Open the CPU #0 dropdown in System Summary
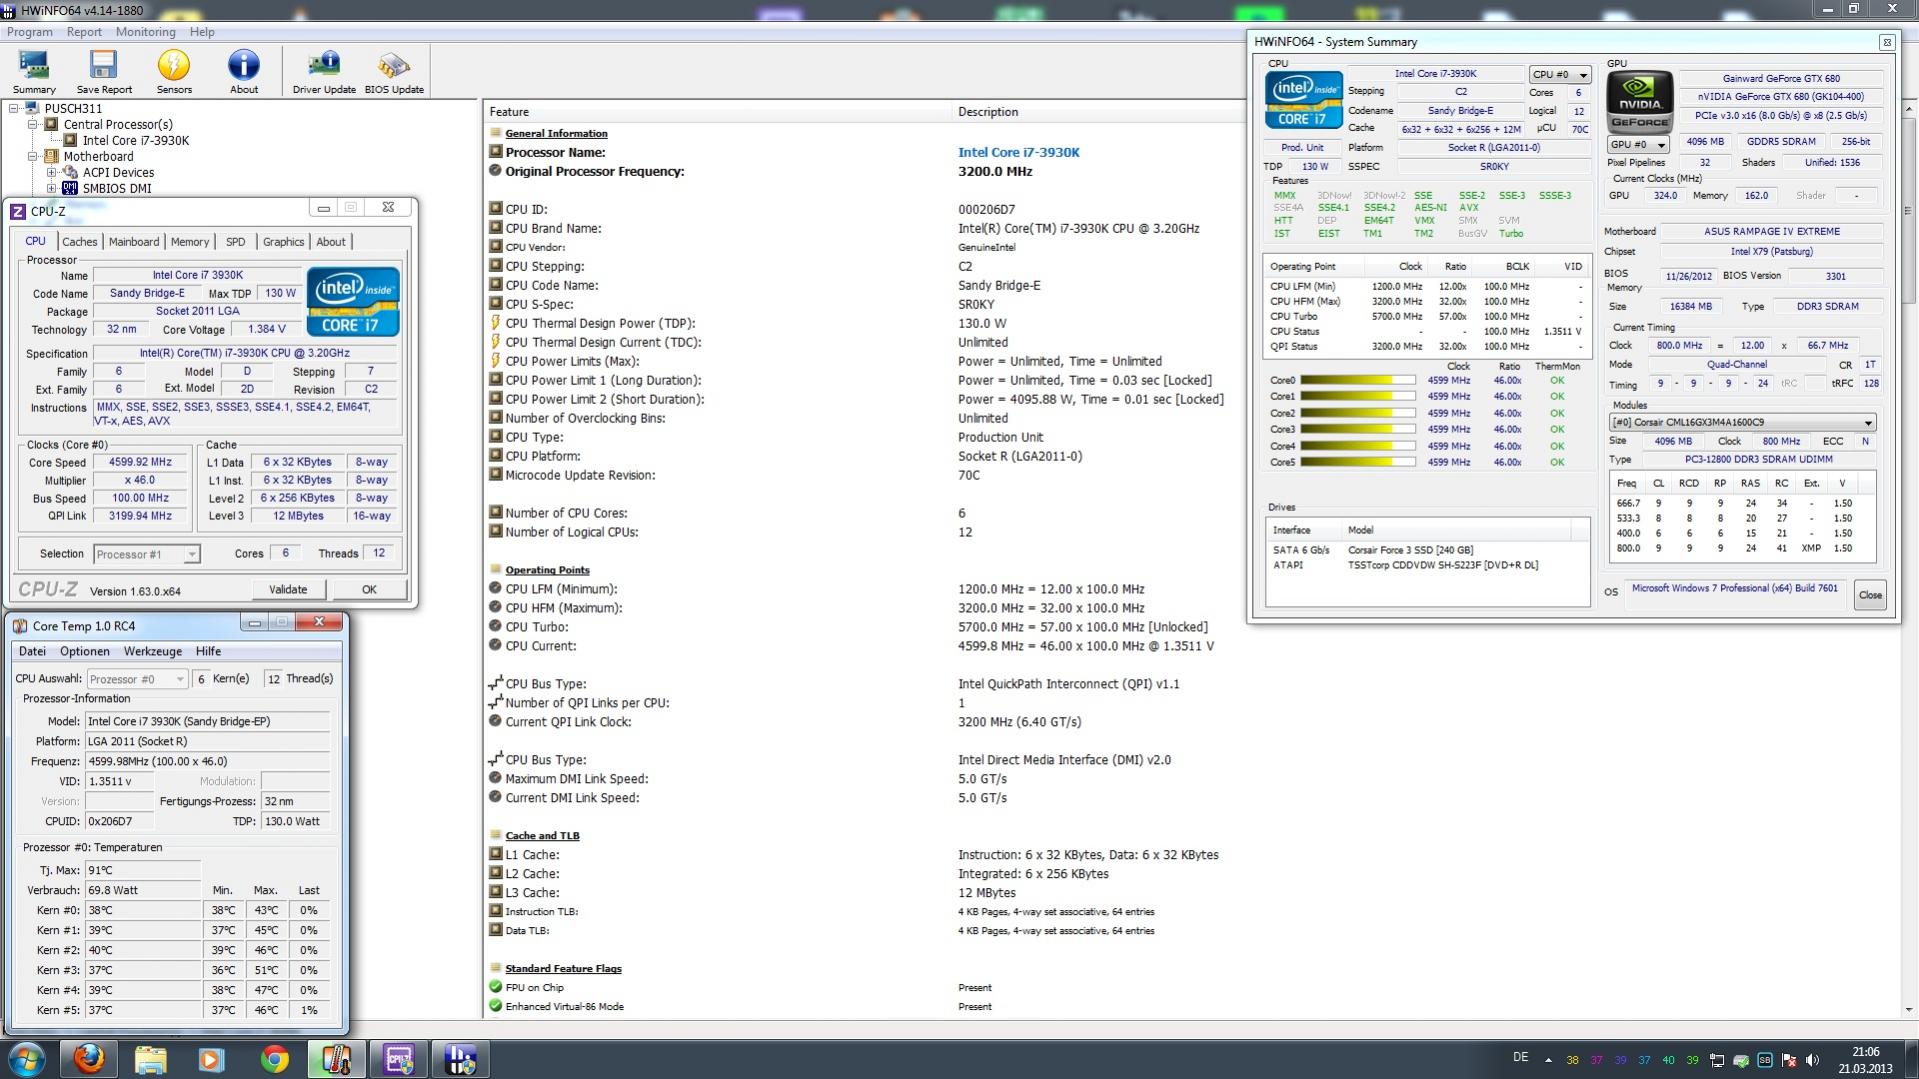 pos(1560,75)
